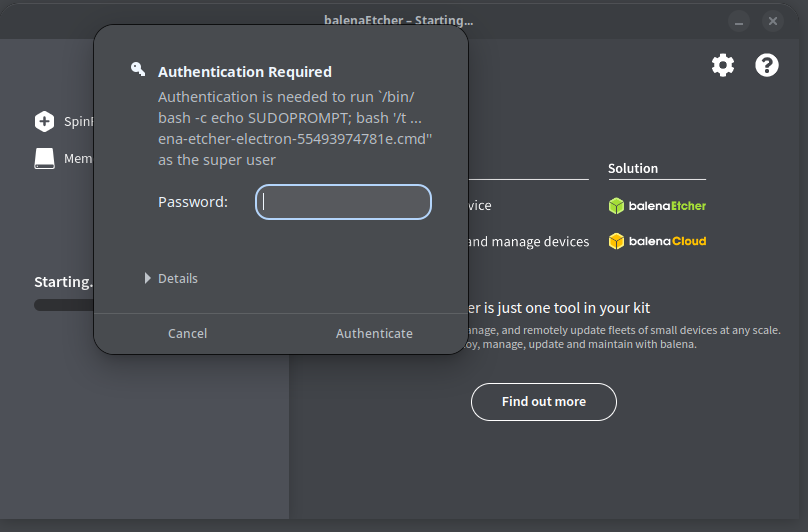Click the Find out more button
Screen dimensions: 808x532
(x=544, y=402)
